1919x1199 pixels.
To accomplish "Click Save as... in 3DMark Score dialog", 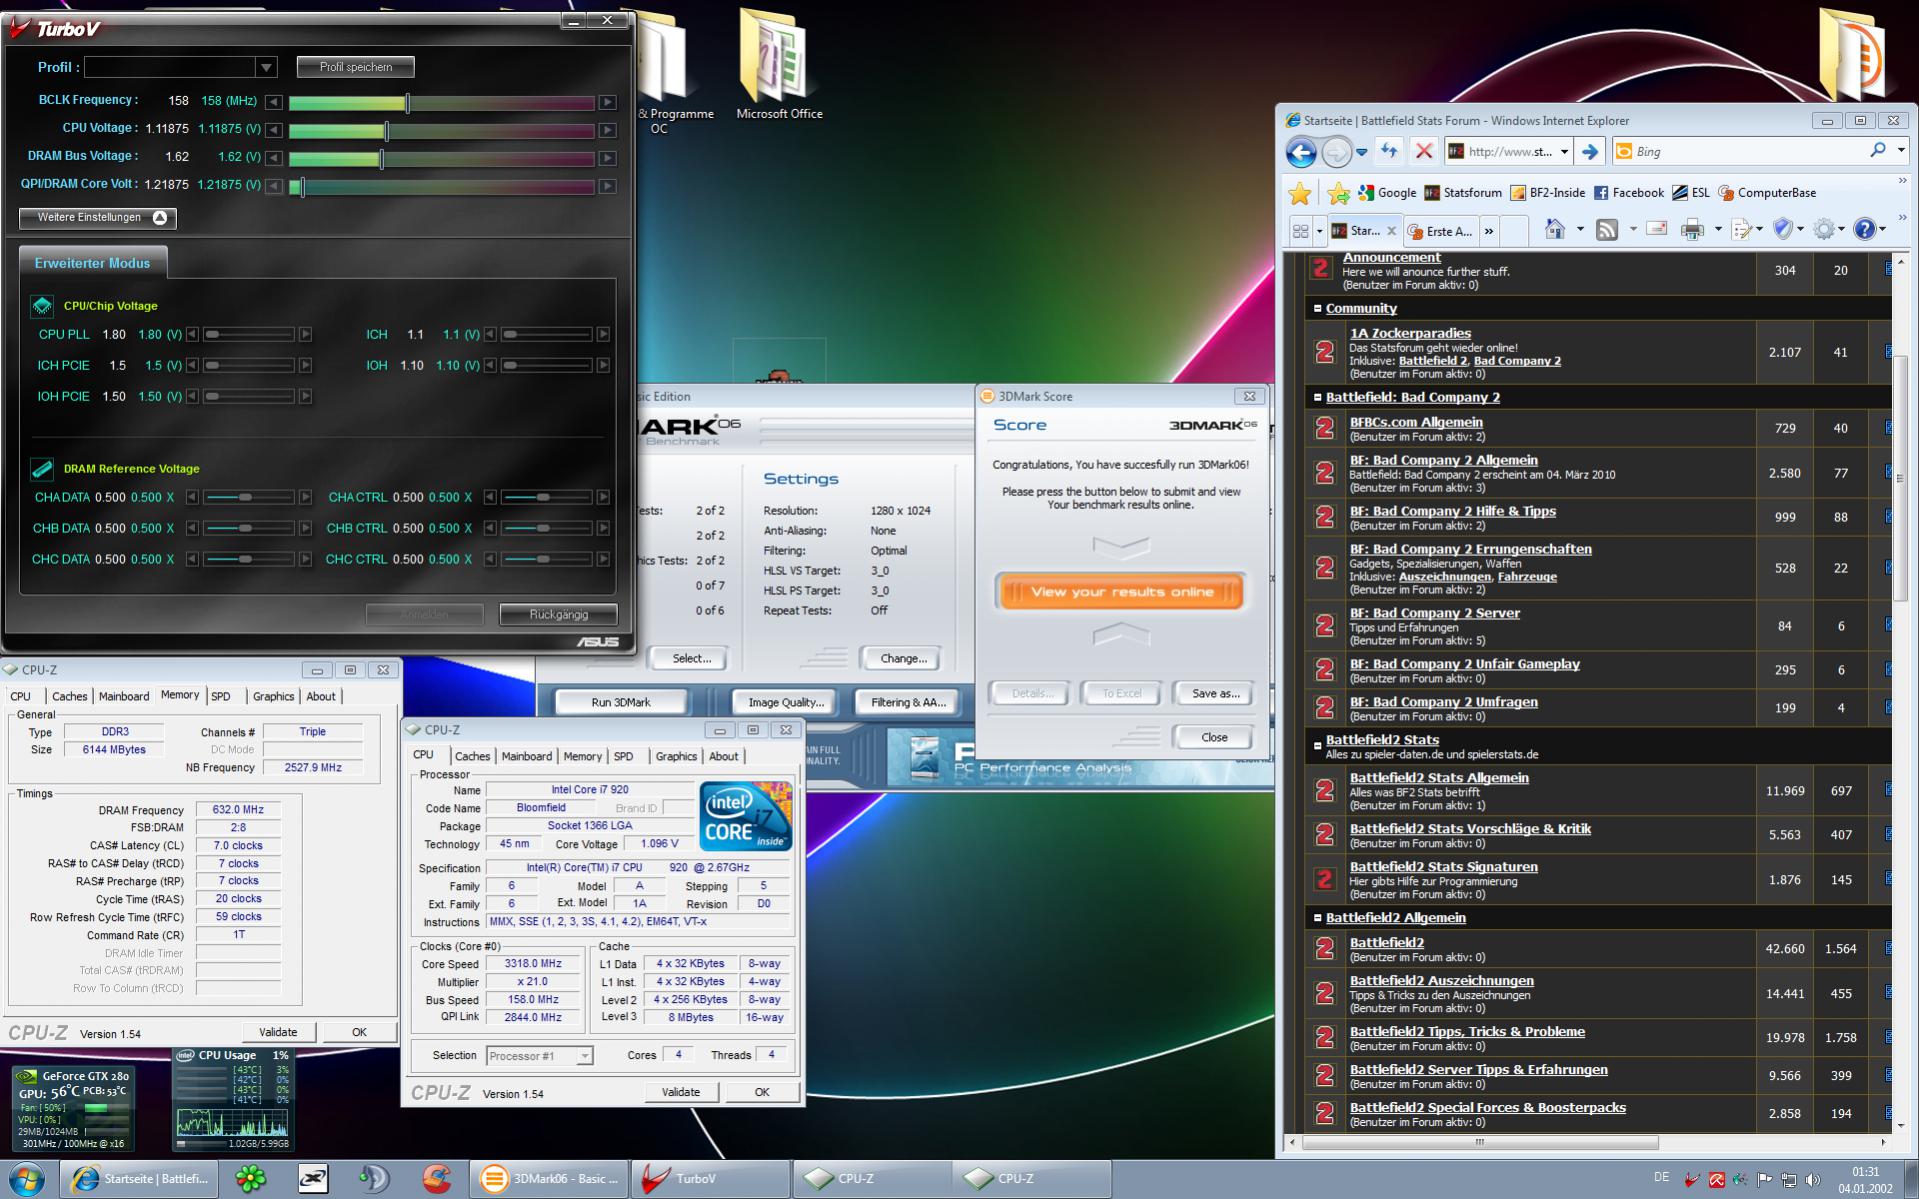I will [1215, 693].
